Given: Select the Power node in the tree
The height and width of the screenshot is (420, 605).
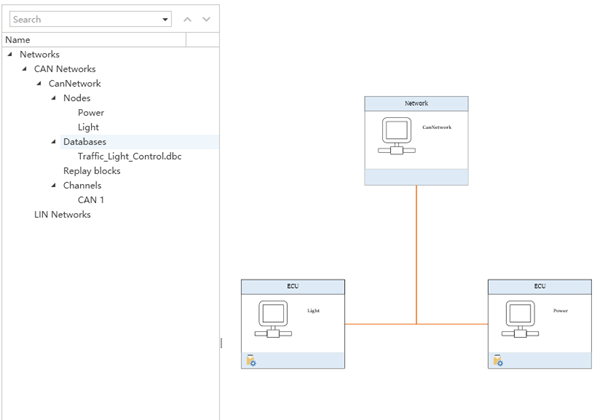Looking at the screenshot, I should tap(90, 113).
